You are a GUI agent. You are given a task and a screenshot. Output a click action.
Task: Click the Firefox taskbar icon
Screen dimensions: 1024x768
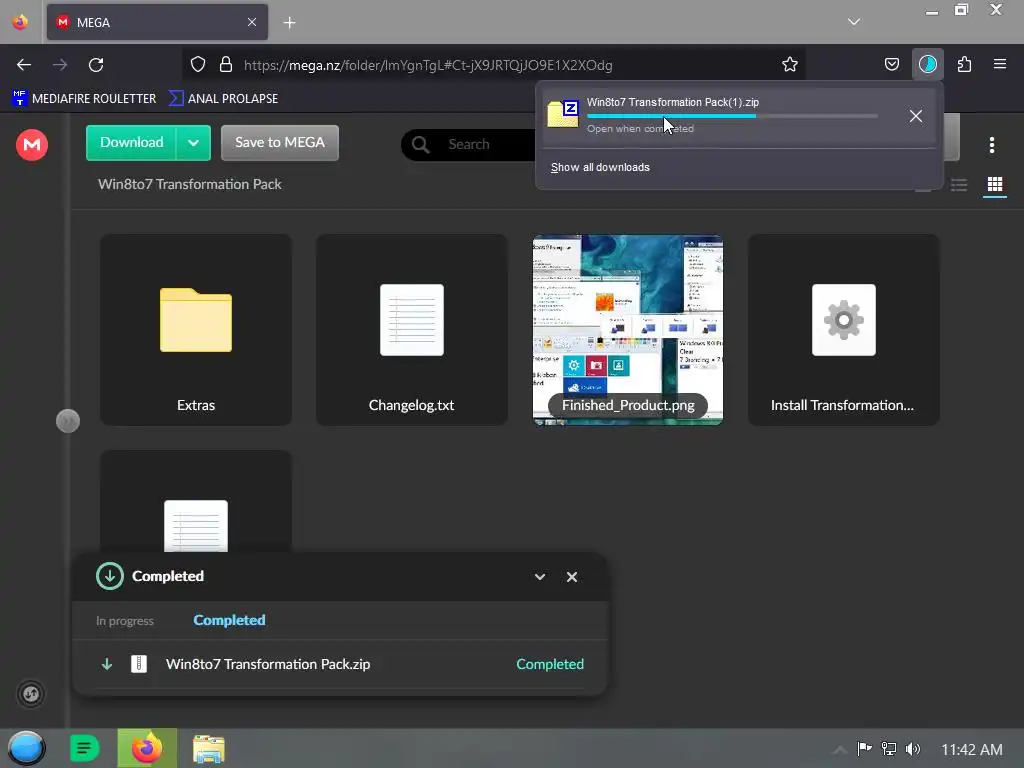(x=147, y=748)
